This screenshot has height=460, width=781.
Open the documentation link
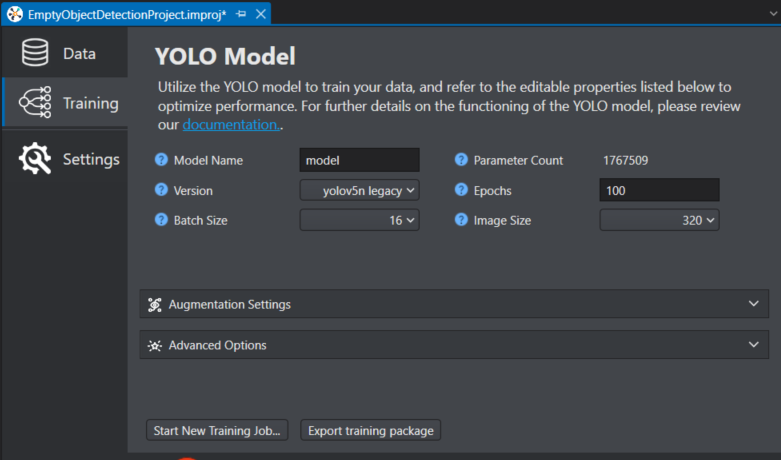click(230, 125)
